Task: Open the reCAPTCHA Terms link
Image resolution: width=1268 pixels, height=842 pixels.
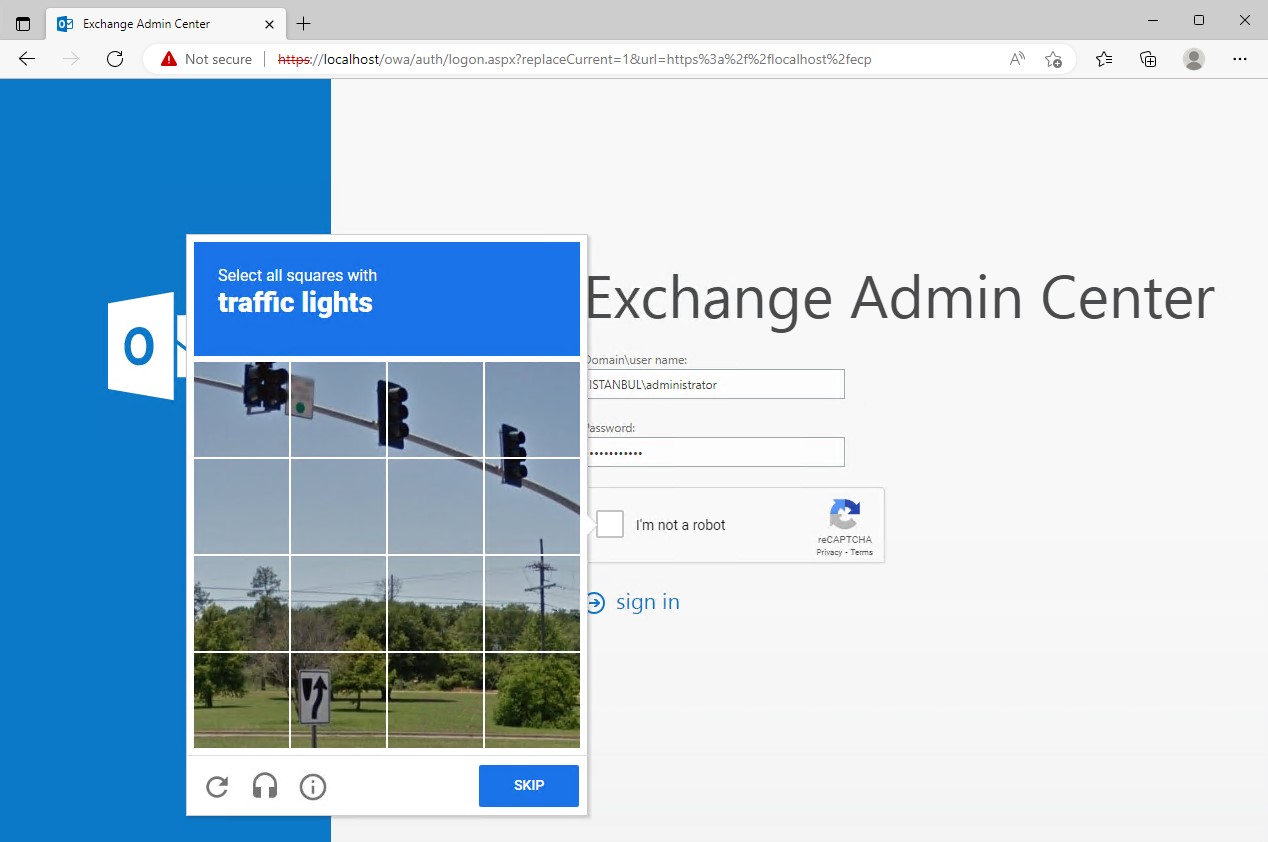Action: click(862, 552)
